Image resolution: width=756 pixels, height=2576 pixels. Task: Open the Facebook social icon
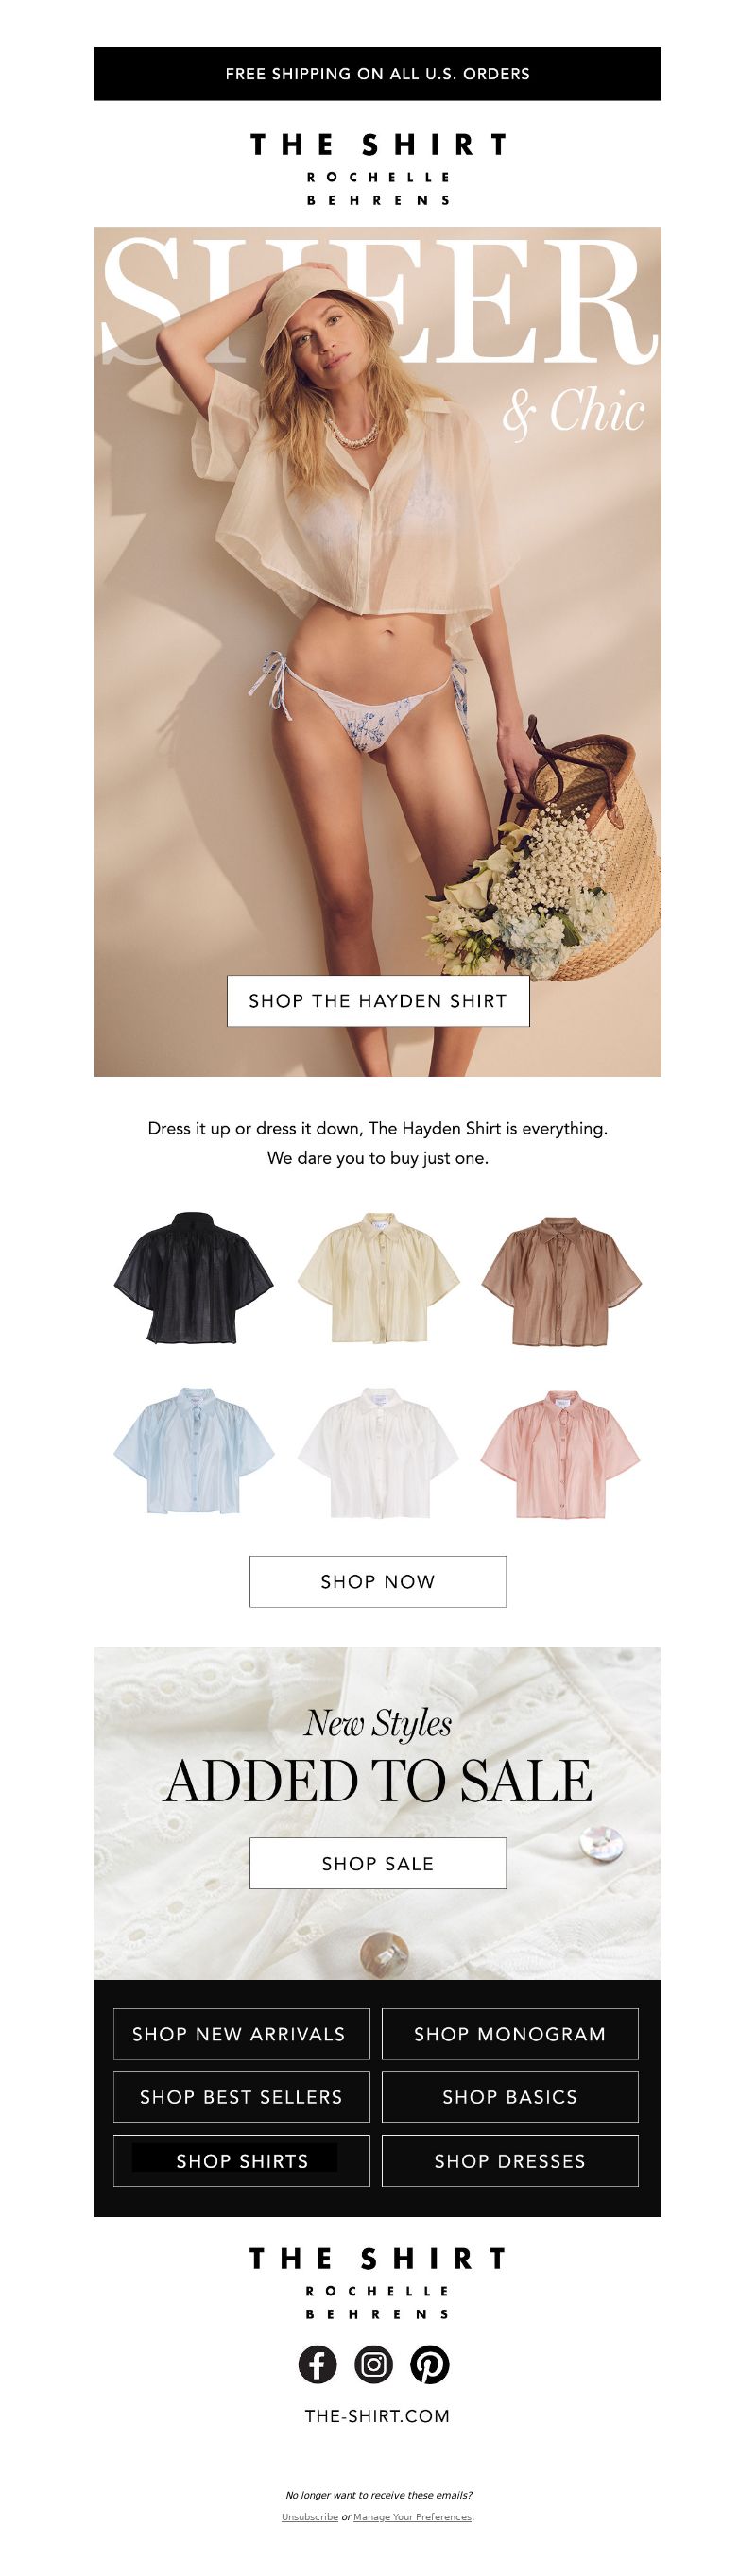coord(318,2364)
